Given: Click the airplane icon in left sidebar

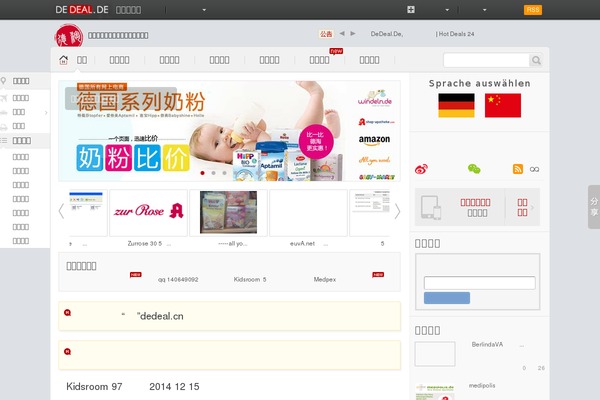Looking at the screenshot, I should 3,98.
